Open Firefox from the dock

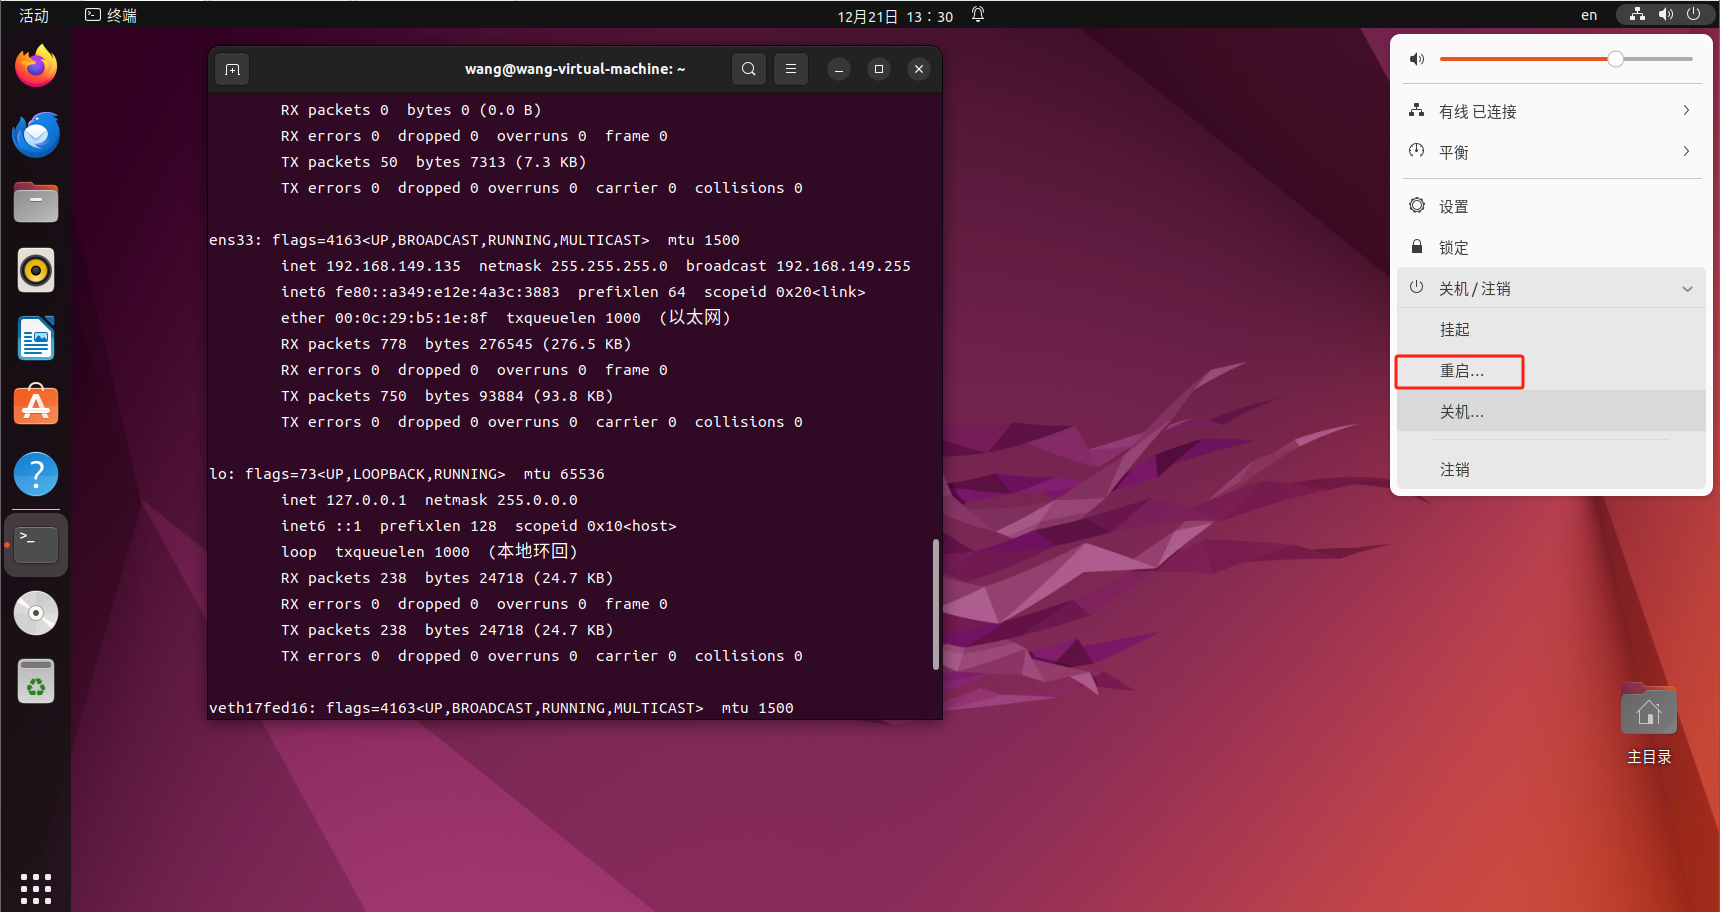(36, 66)
